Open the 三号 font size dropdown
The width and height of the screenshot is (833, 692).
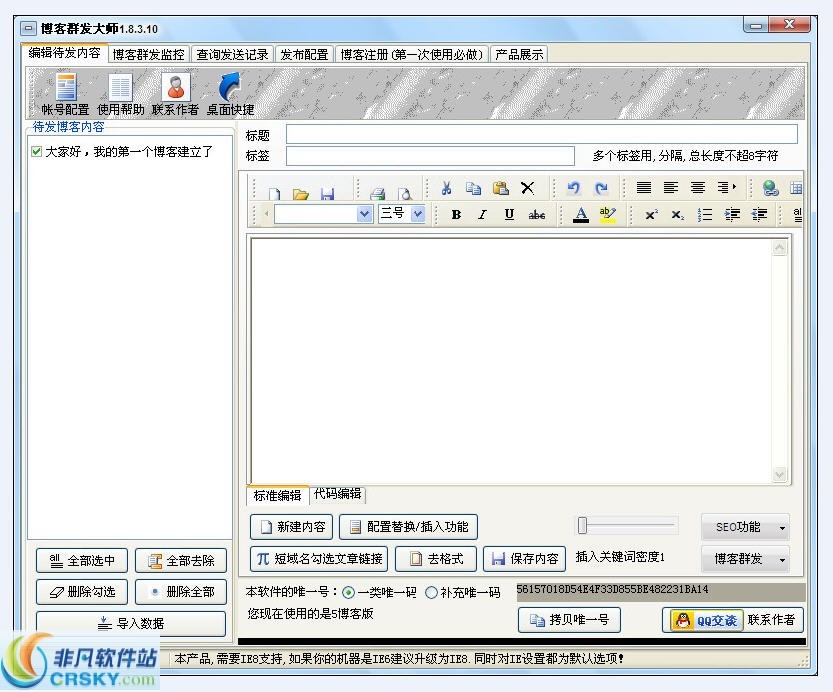[417, 214]
